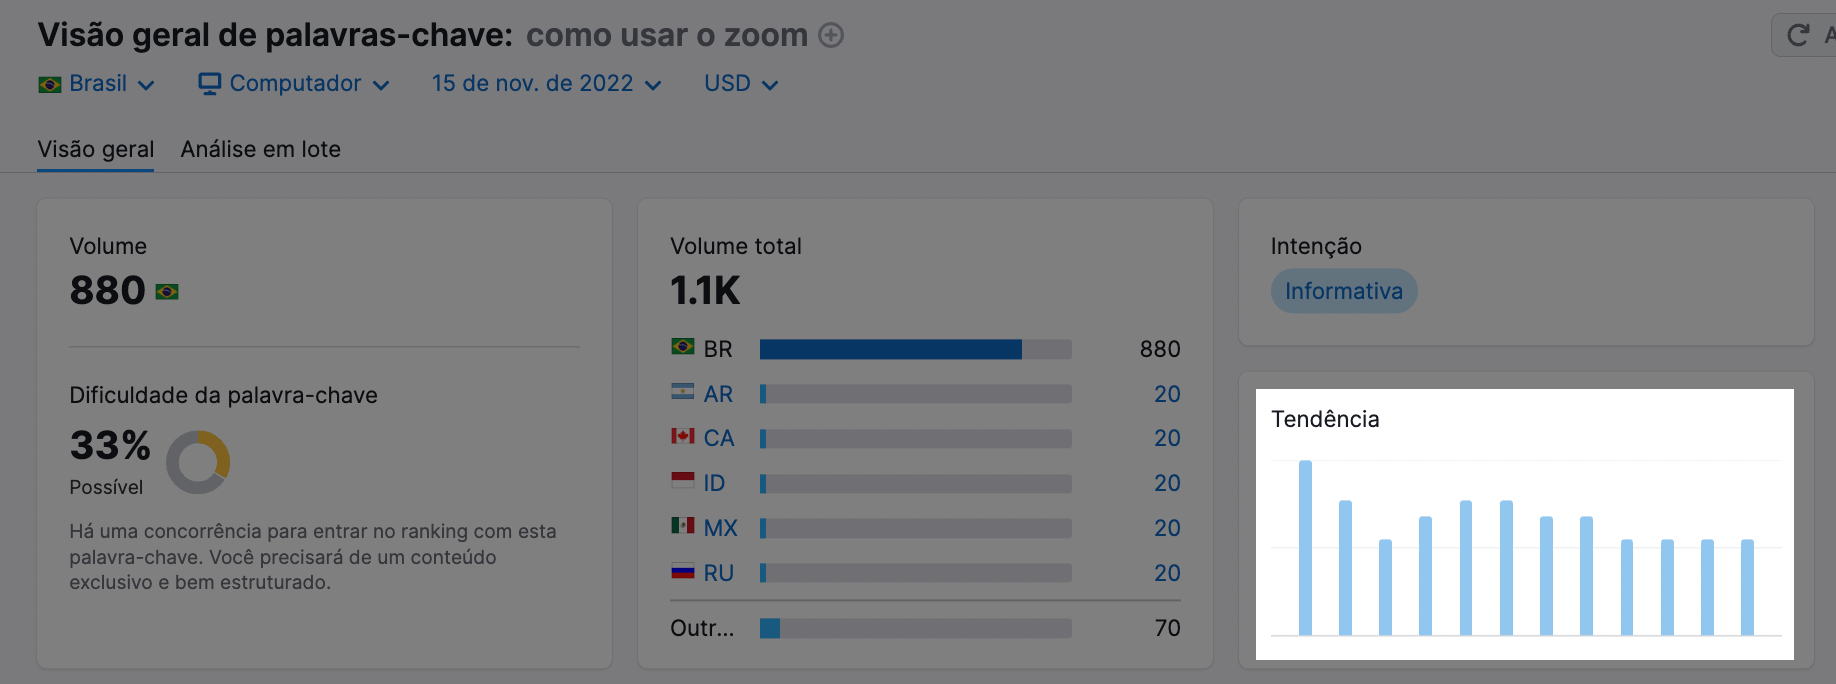Image resolution: width=1836 pixels, height=684 pixels.
Task: Switch to the Visão geral tab
Action: coord(96,149)
